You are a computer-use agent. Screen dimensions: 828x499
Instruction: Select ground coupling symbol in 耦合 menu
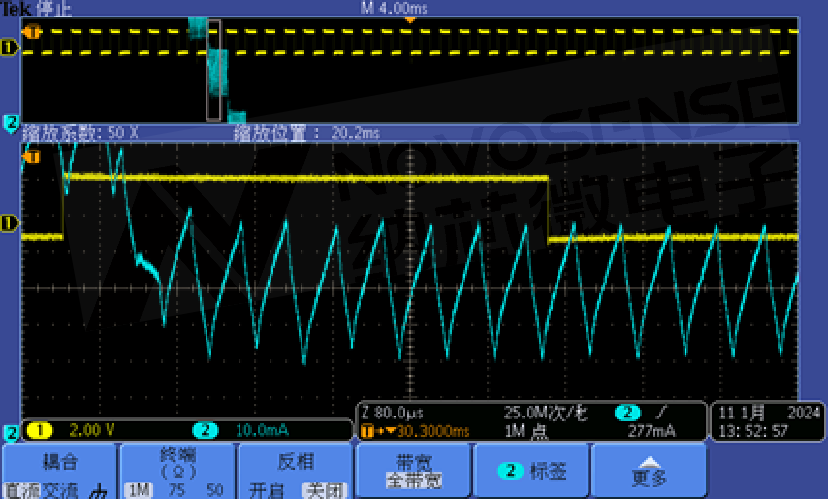click(99, 492)
